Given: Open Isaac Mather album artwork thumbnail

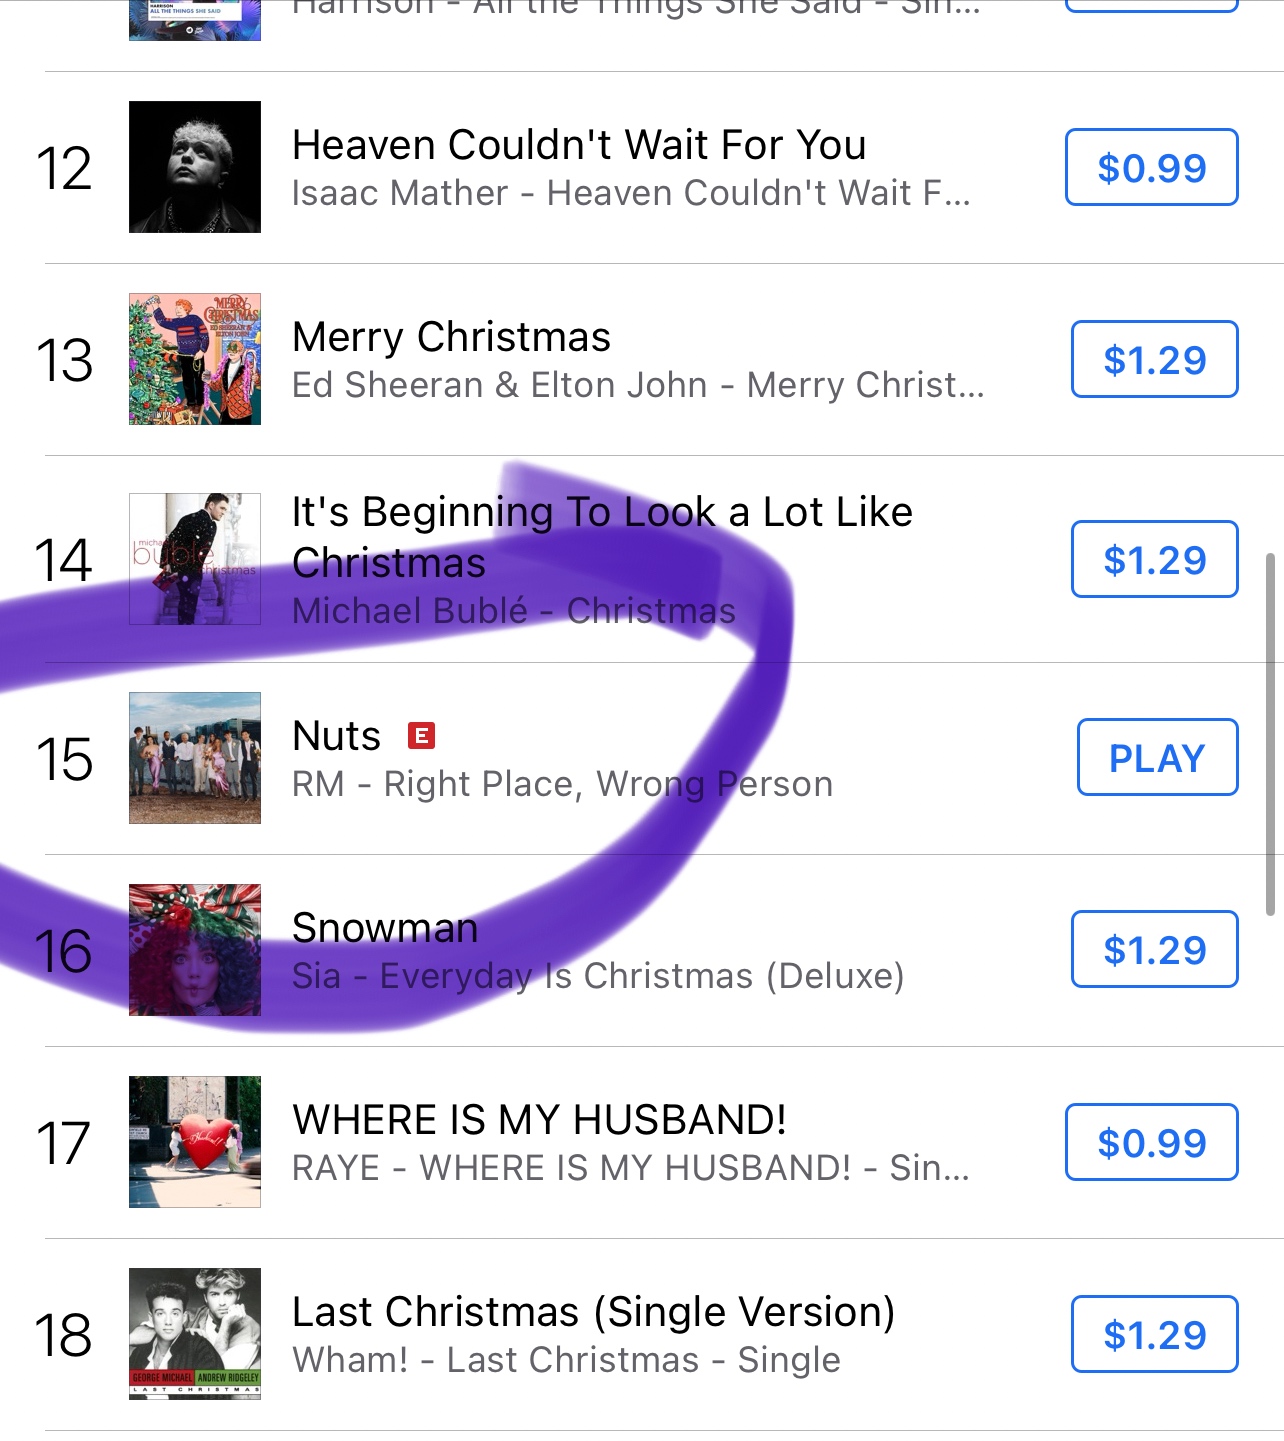Looking at the screenshot, I should tap(195, 167).
